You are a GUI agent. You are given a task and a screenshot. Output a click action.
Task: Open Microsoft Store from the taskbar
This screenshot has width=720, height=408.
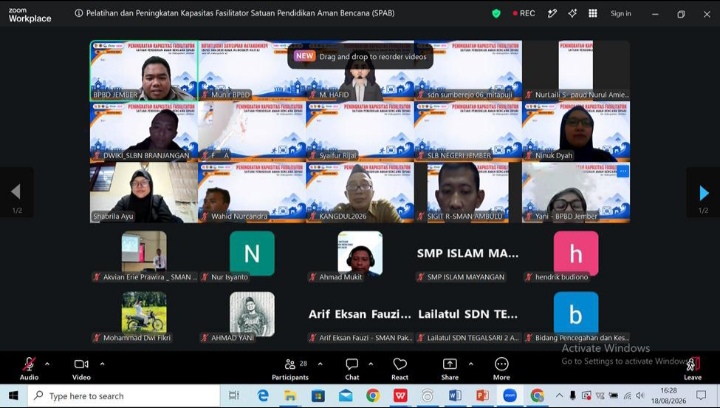(318, 396)
